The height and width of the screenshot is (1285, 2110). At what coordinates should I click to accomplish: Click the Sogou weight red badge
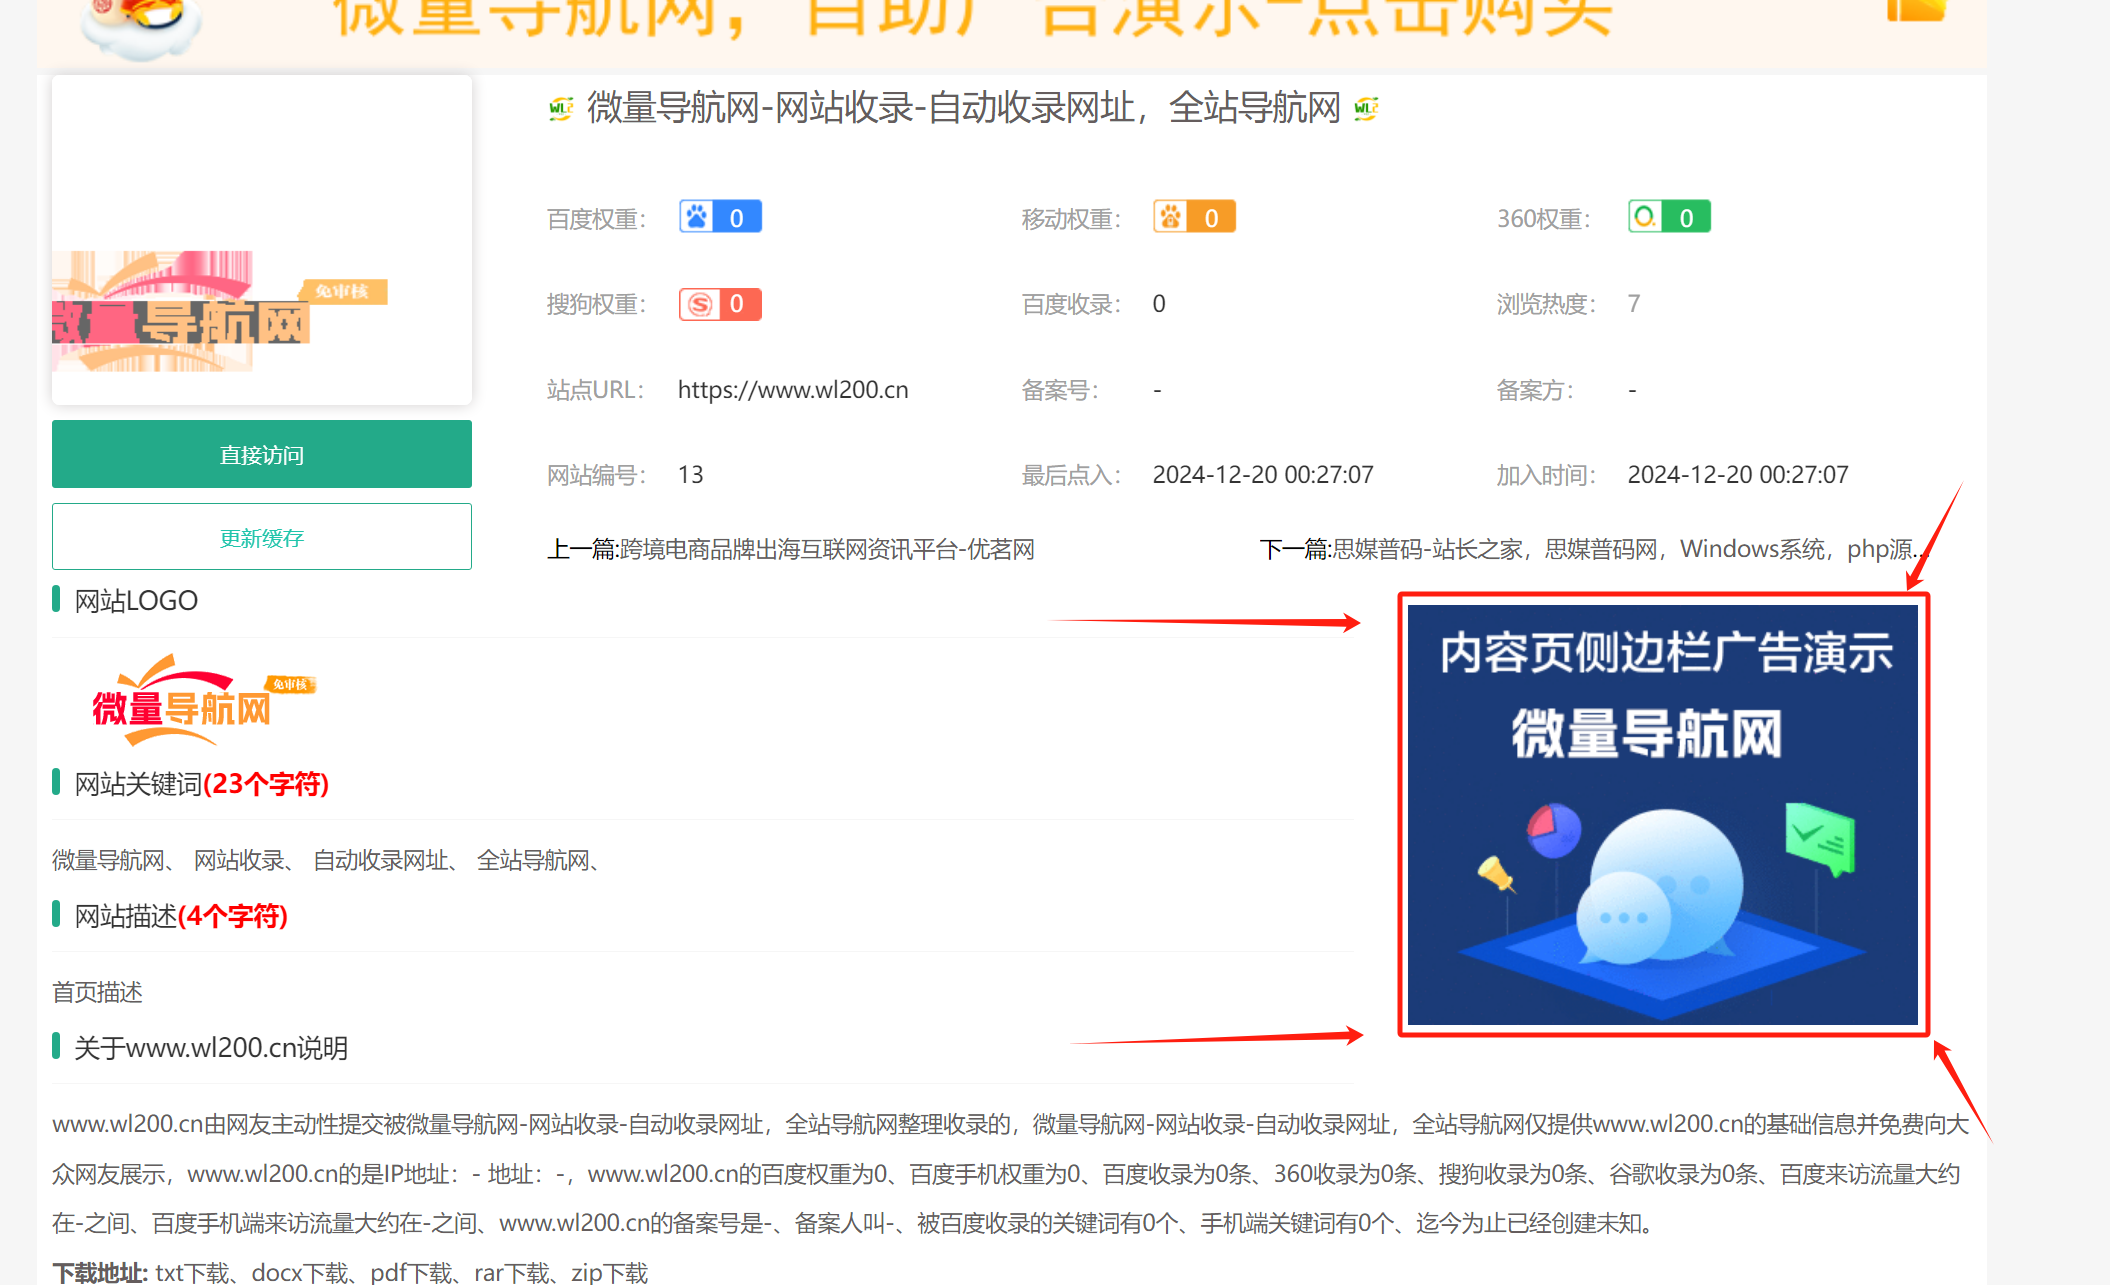coord(720,304)
